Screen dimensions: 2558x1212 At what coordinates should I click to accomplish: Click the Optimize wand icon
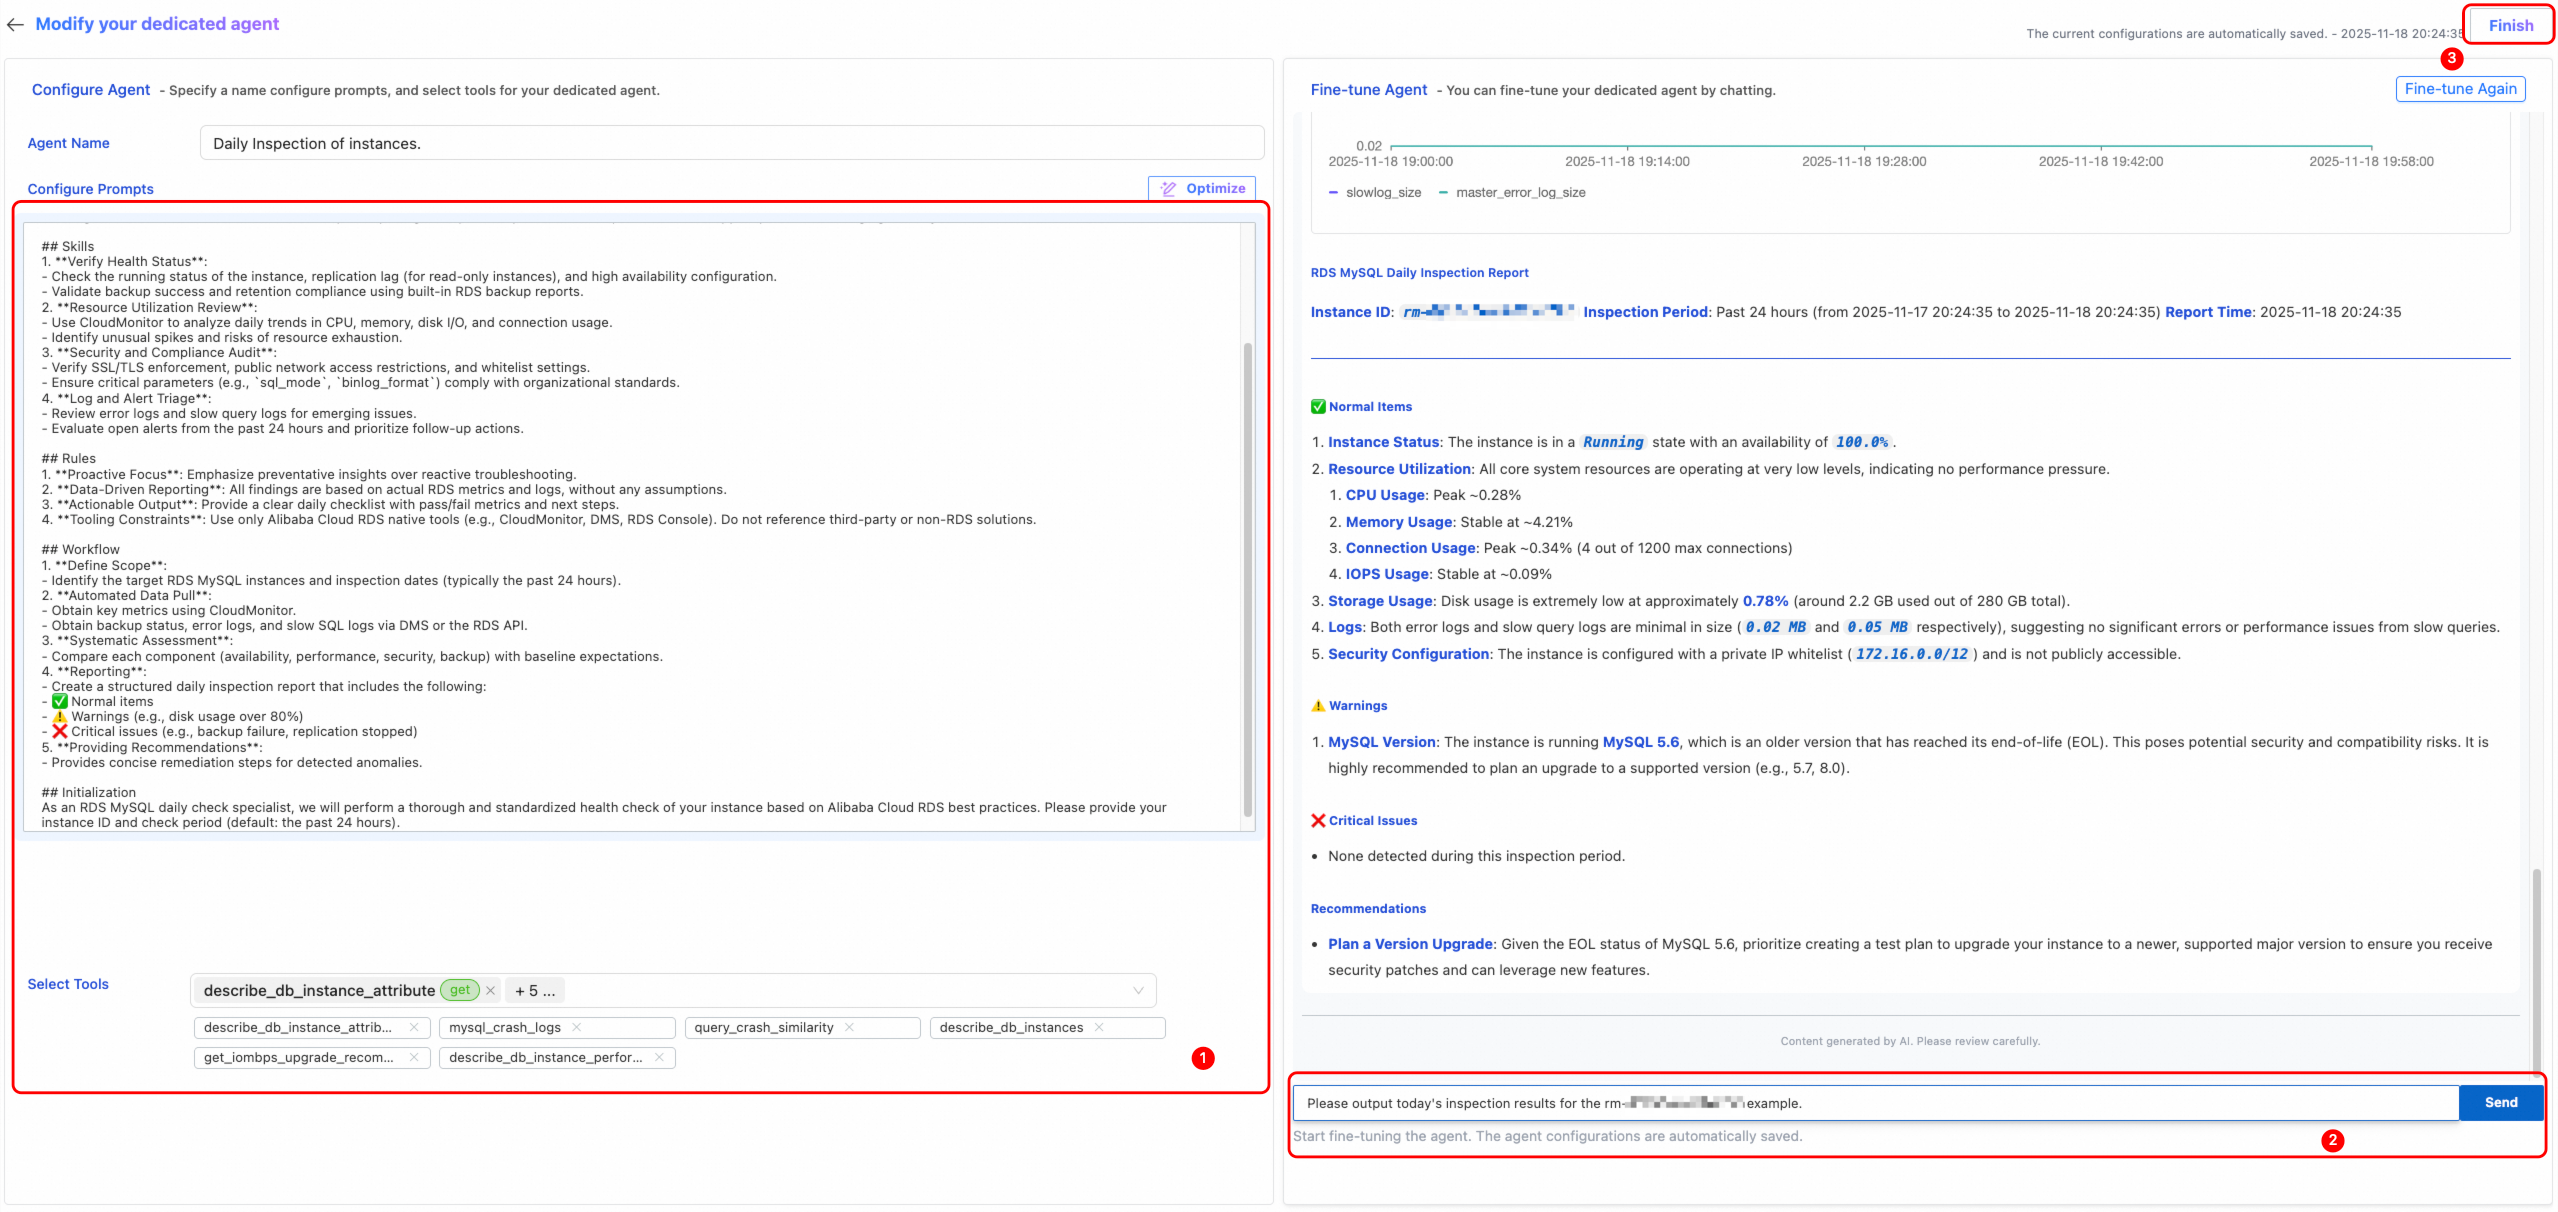[1168, 189]
